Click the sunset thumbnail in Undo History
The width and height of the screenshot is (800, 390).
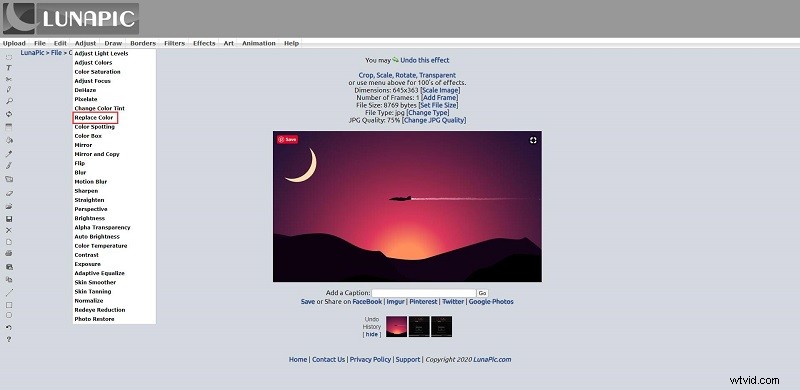[x=396, y=327]
